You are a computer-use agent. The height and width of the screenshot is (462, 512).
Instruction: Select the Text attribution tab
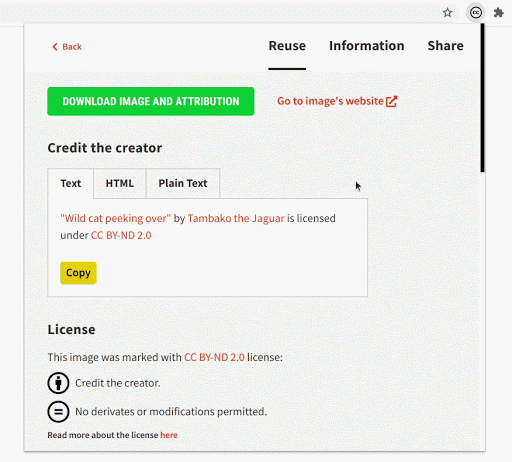(71, 183)
